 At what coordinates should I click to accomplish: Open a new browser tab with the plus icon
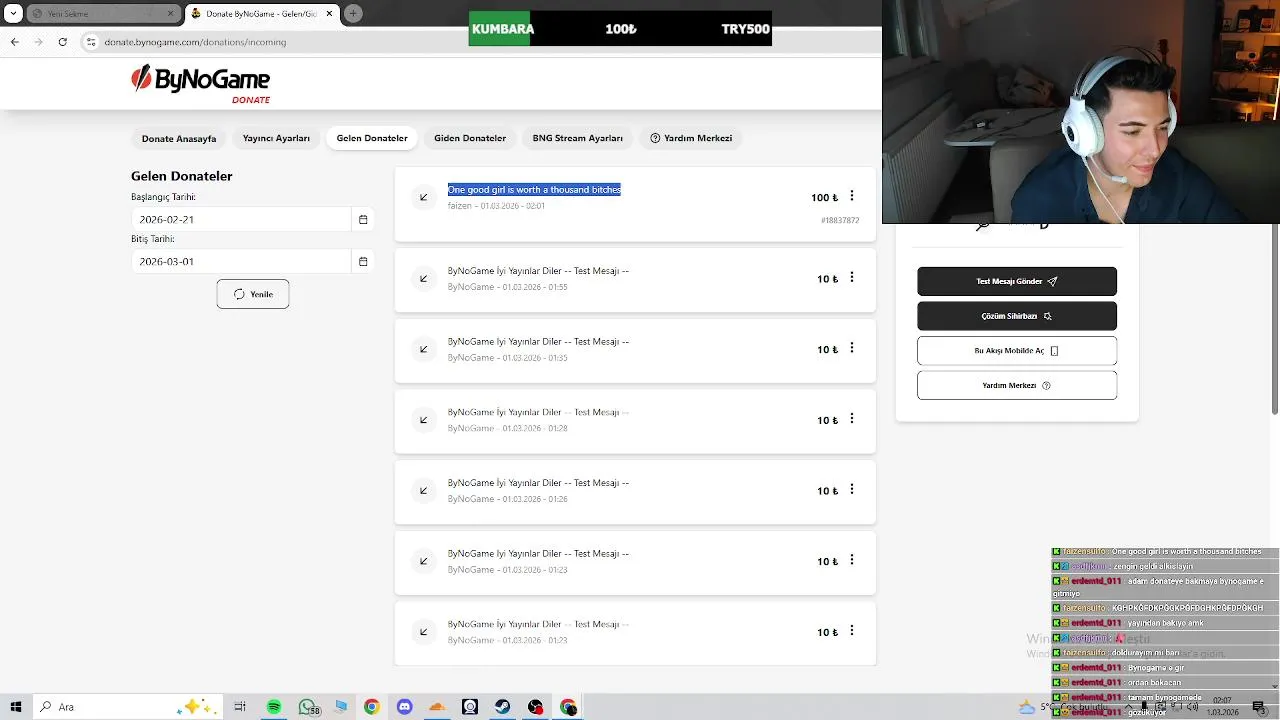click(x=353, y=14)
